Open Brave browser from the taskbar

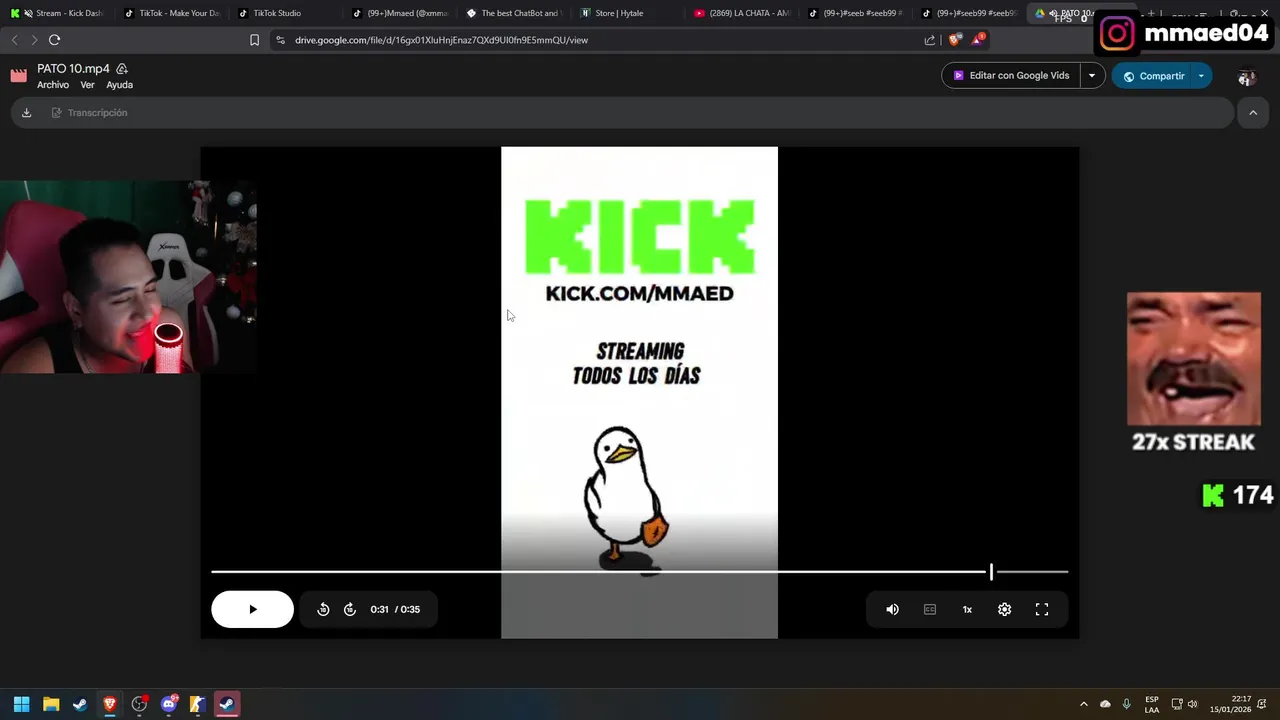[x=109, y=704]
